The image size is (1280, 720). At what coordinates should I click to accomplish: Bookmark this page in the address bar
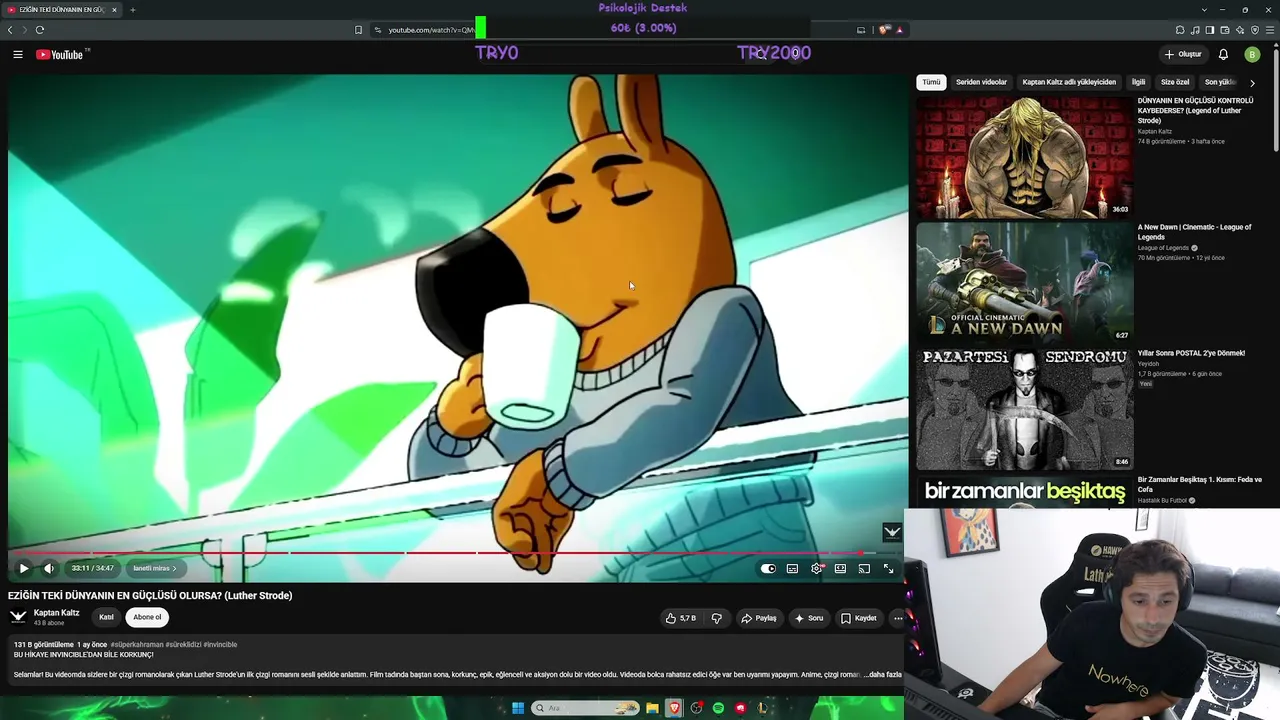pyautogui.click(x=359, y=30)
